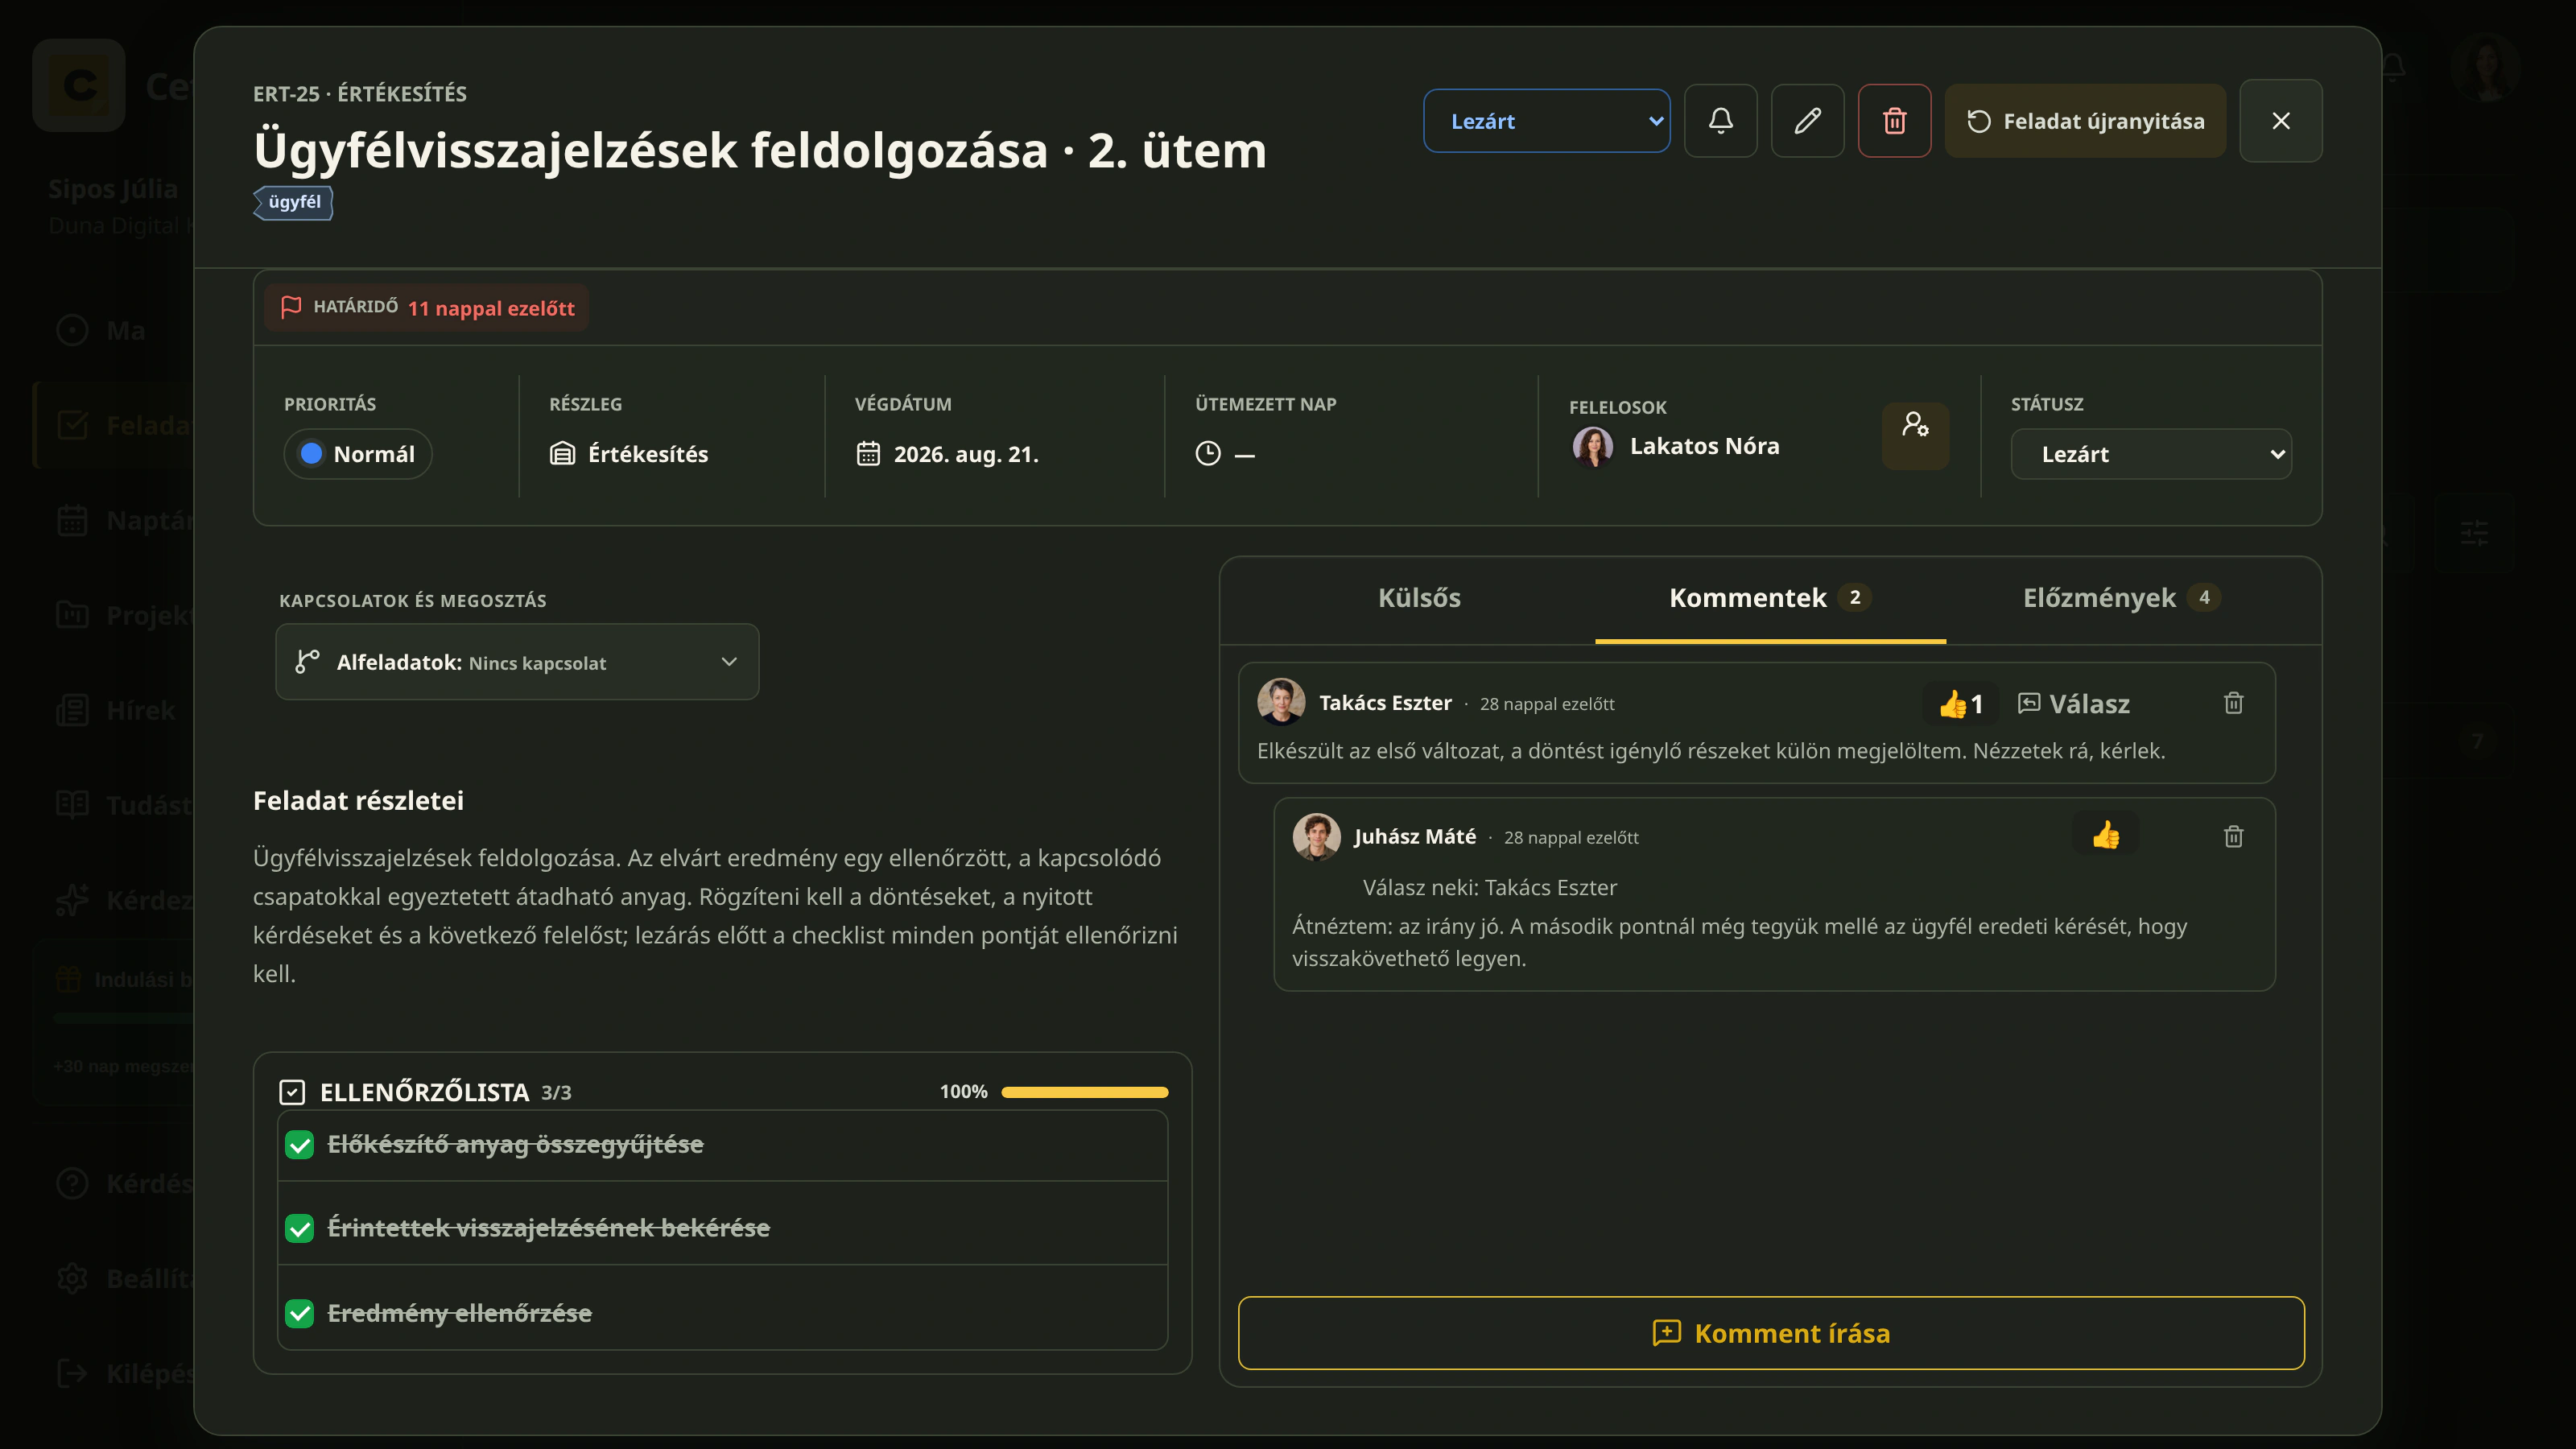Click the filter sliders icon in background
The height and width of the screenshot is (1449, 2576).
point(2474,533)
